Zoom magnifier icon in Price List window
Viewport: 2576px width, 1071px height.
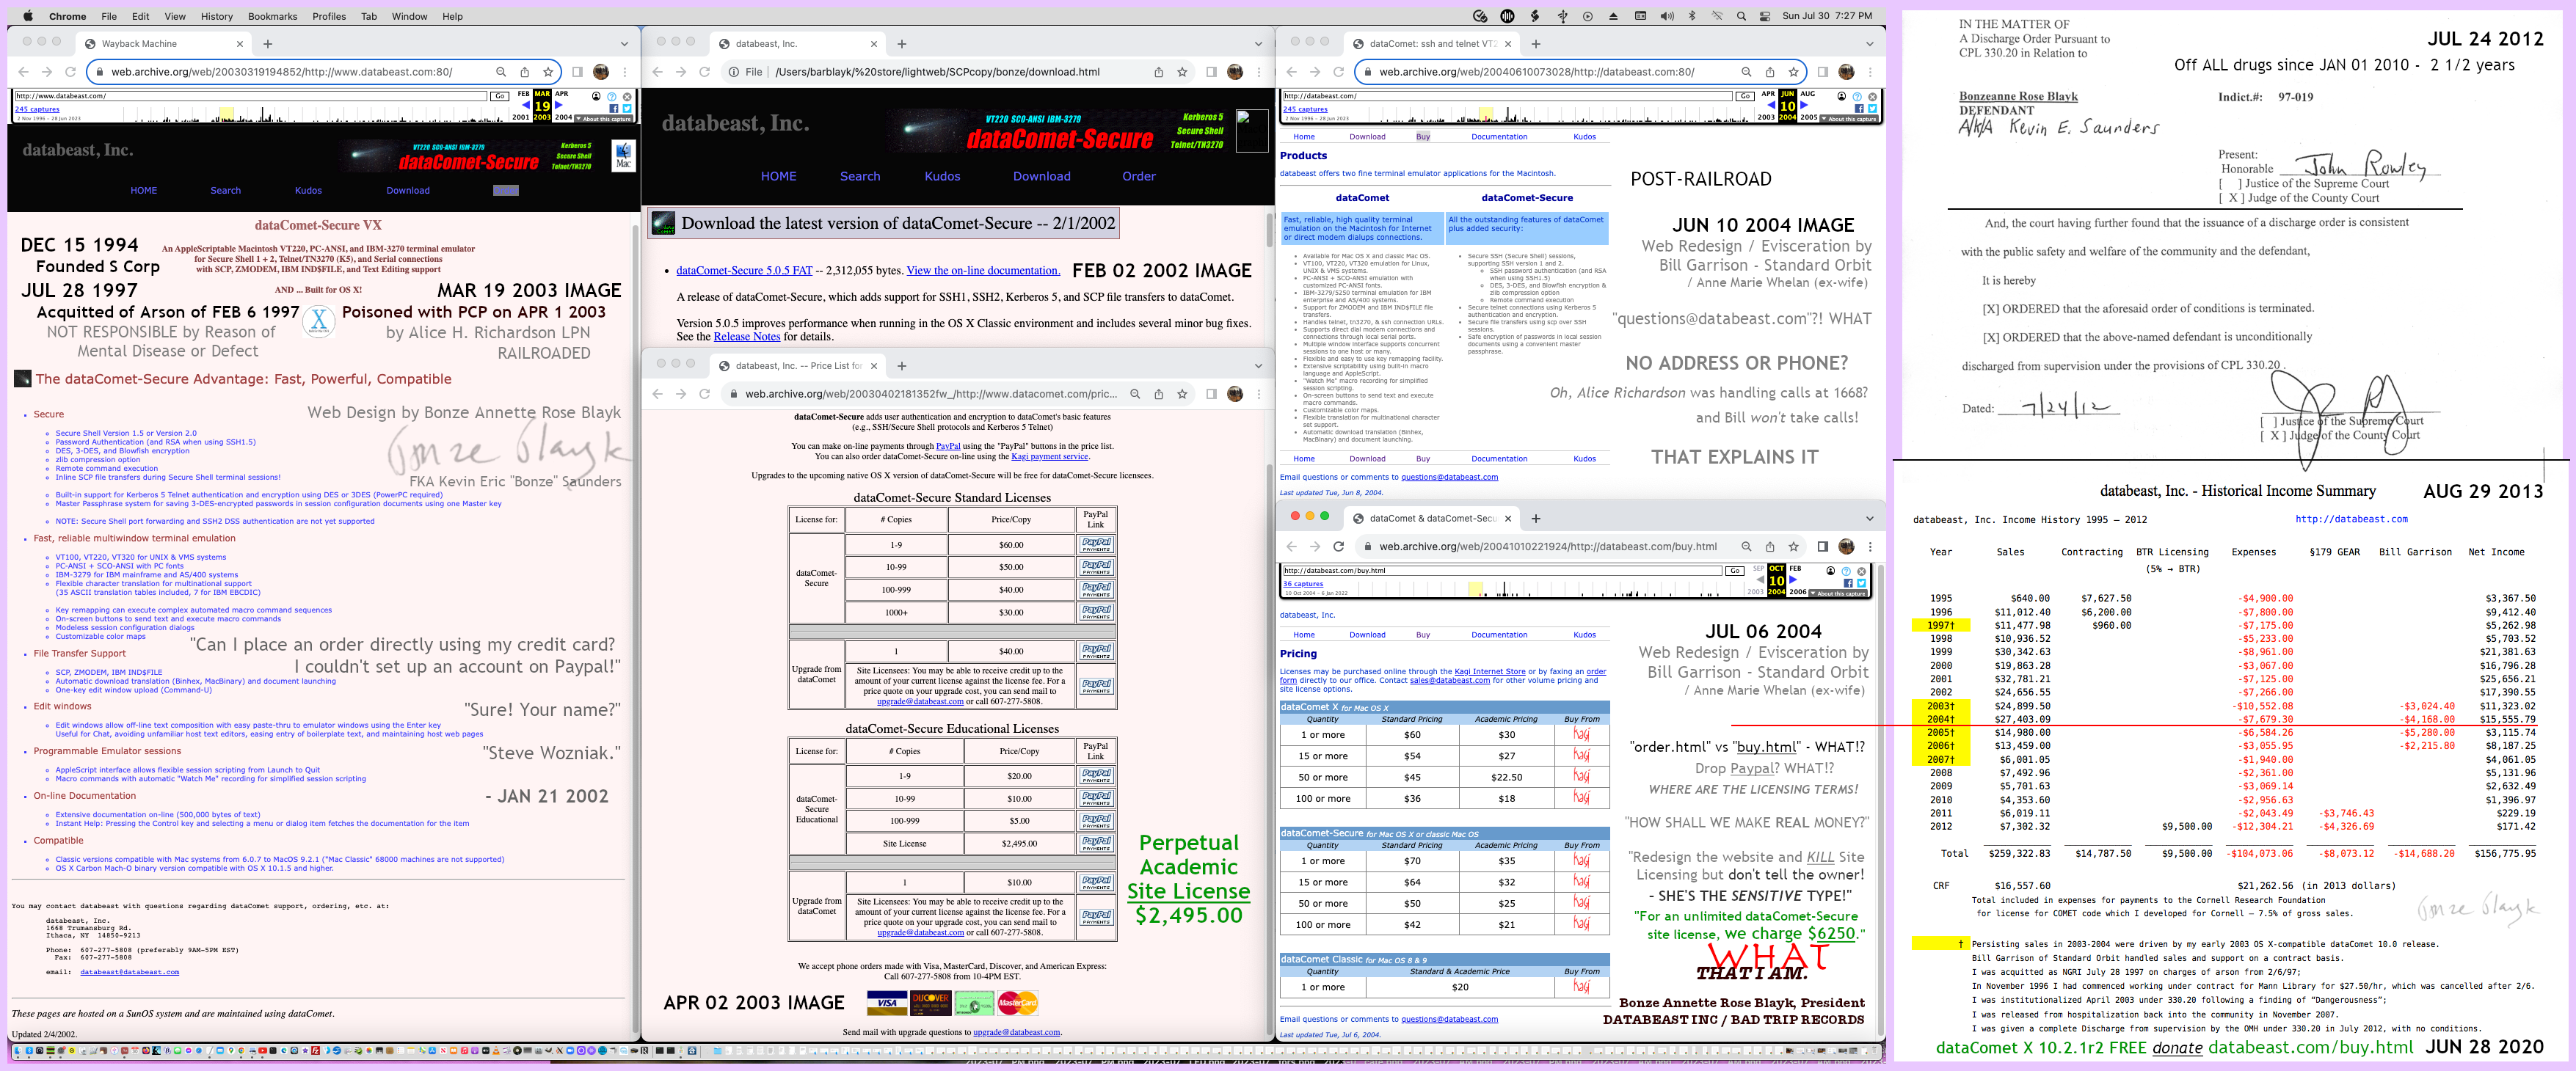1135,394
